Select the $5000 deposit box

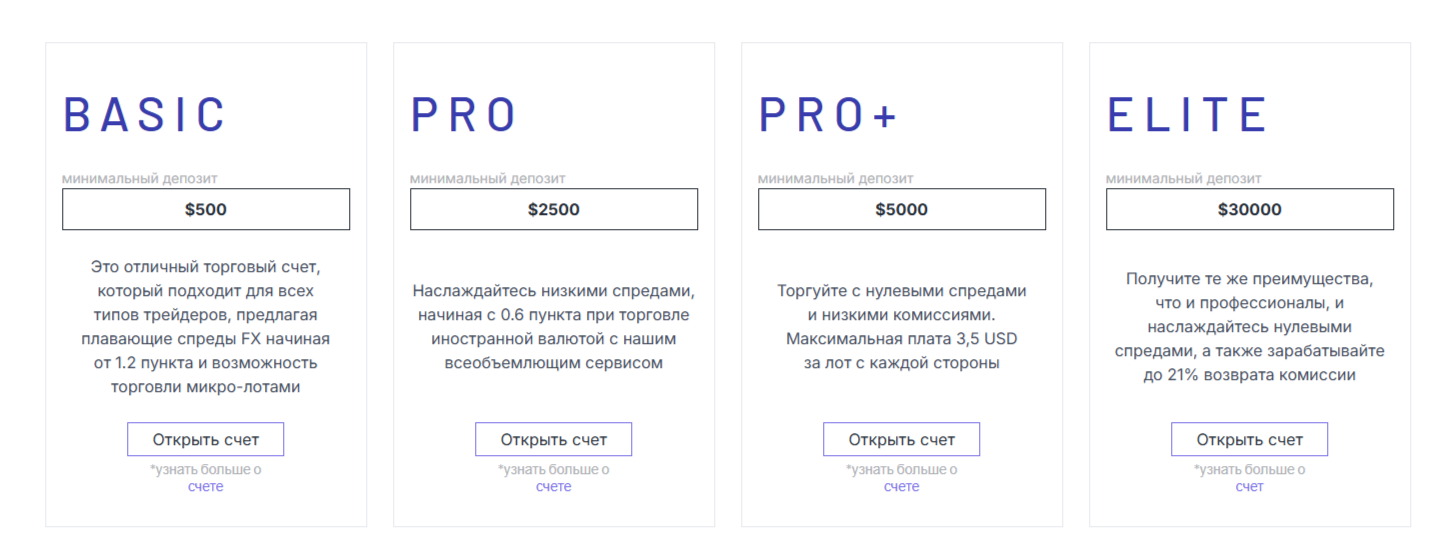click(x=901, y=209)
